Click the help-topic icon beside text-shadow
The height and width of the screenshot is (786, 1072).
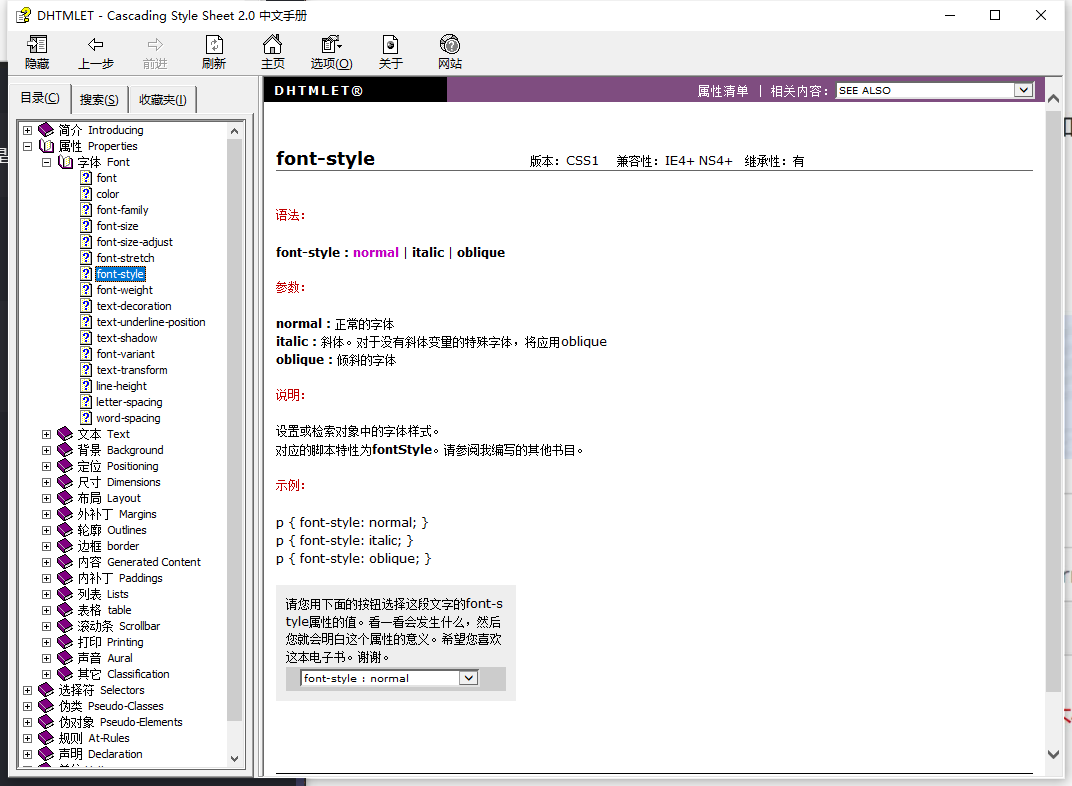point(86,338)
